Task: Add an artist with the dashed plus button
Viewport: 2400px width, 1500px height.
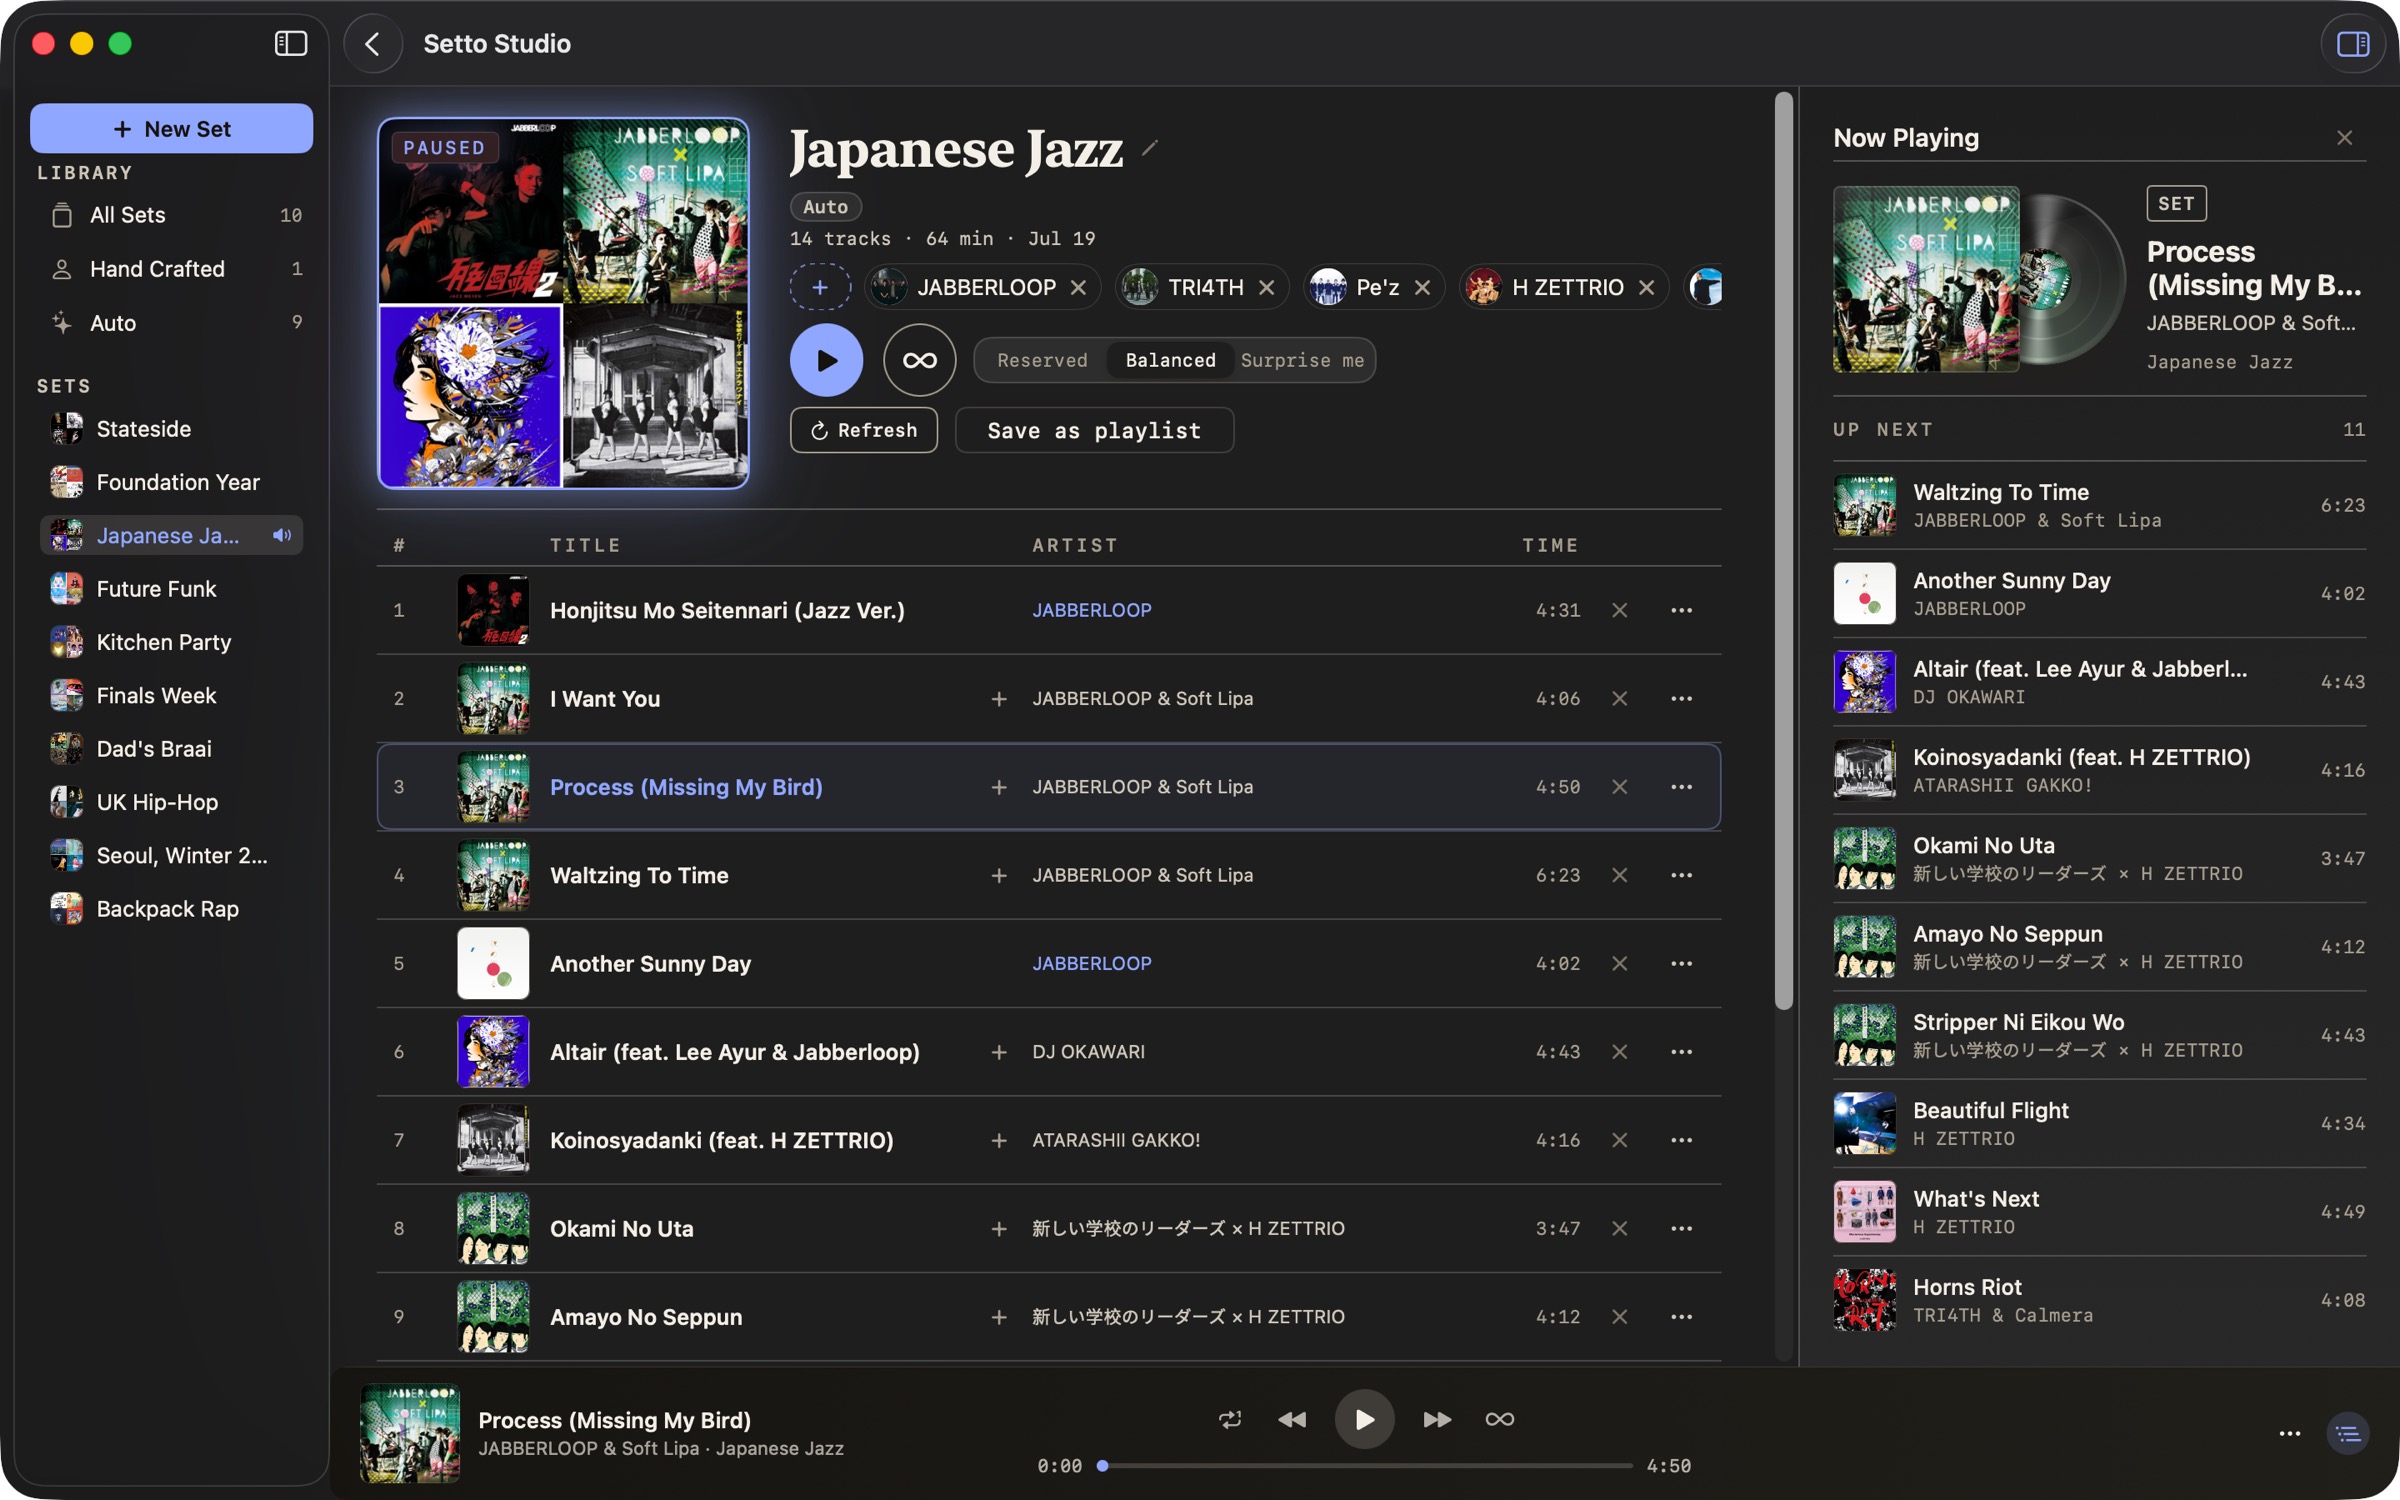Action: click(x=820, y=288)
